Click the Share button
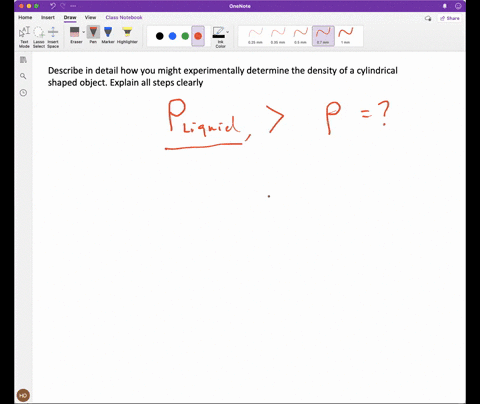The width and height of the screenshot is (480, 404). 450,18
